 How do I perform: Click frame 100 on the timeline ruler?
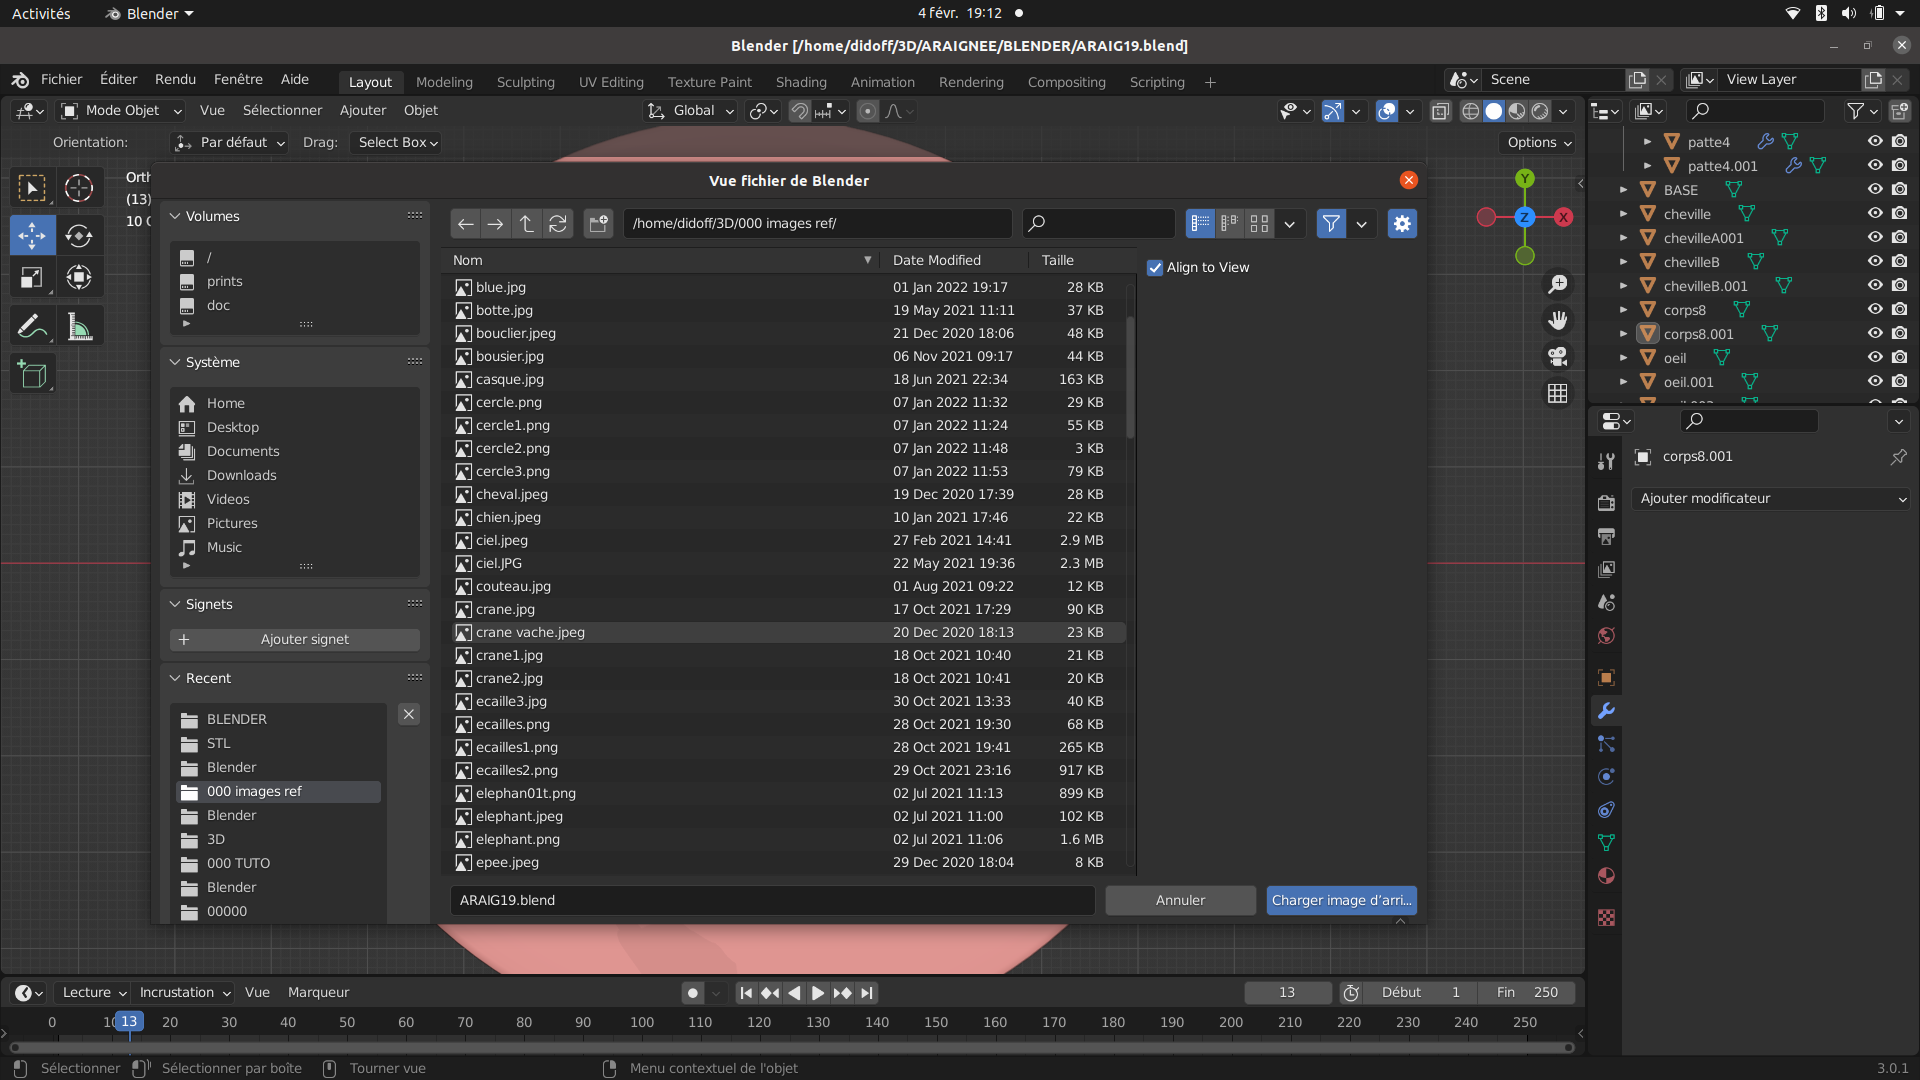point(641,1022)
